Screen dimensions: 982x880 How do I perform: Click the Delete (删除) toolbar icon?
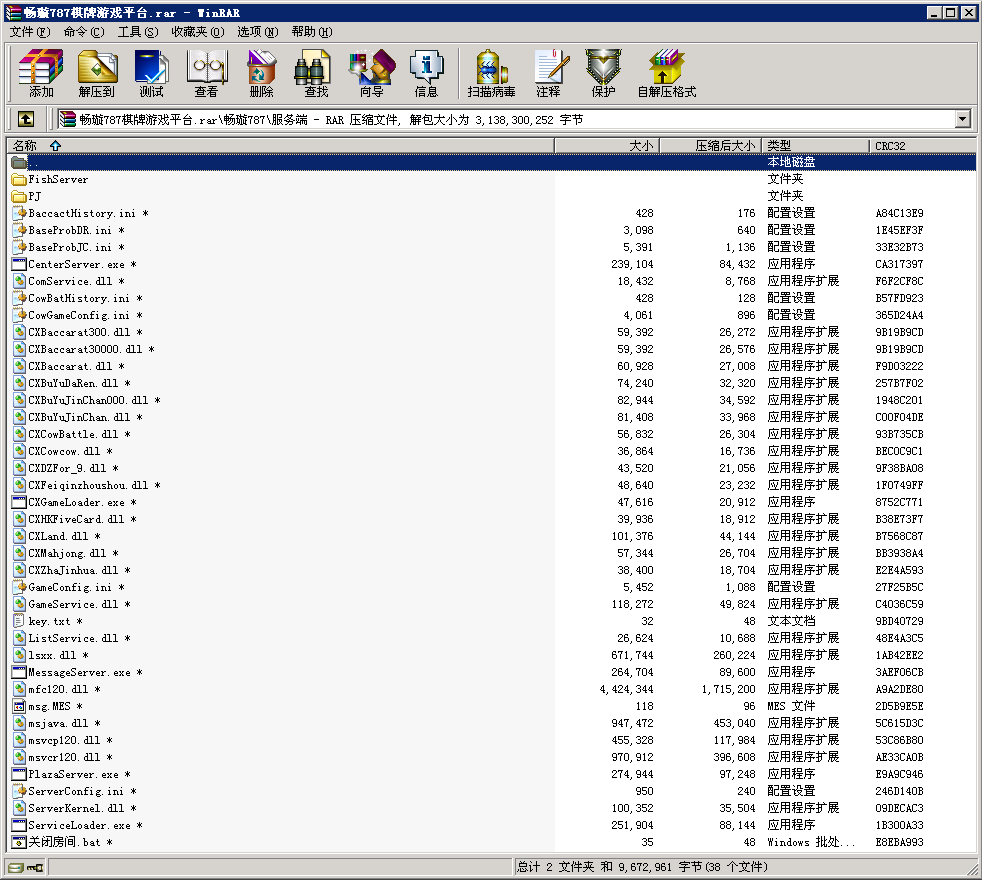[x=261, y=73]
